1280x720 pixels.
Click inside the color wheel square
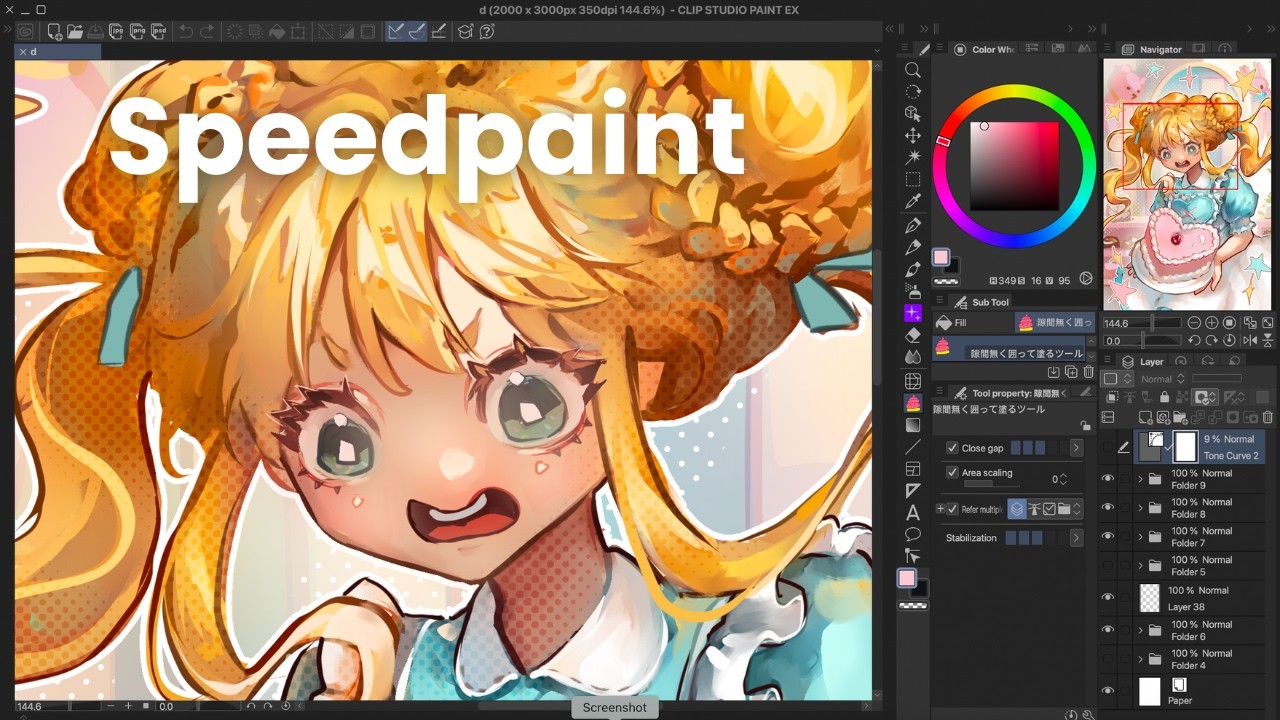coord(1014,166)
